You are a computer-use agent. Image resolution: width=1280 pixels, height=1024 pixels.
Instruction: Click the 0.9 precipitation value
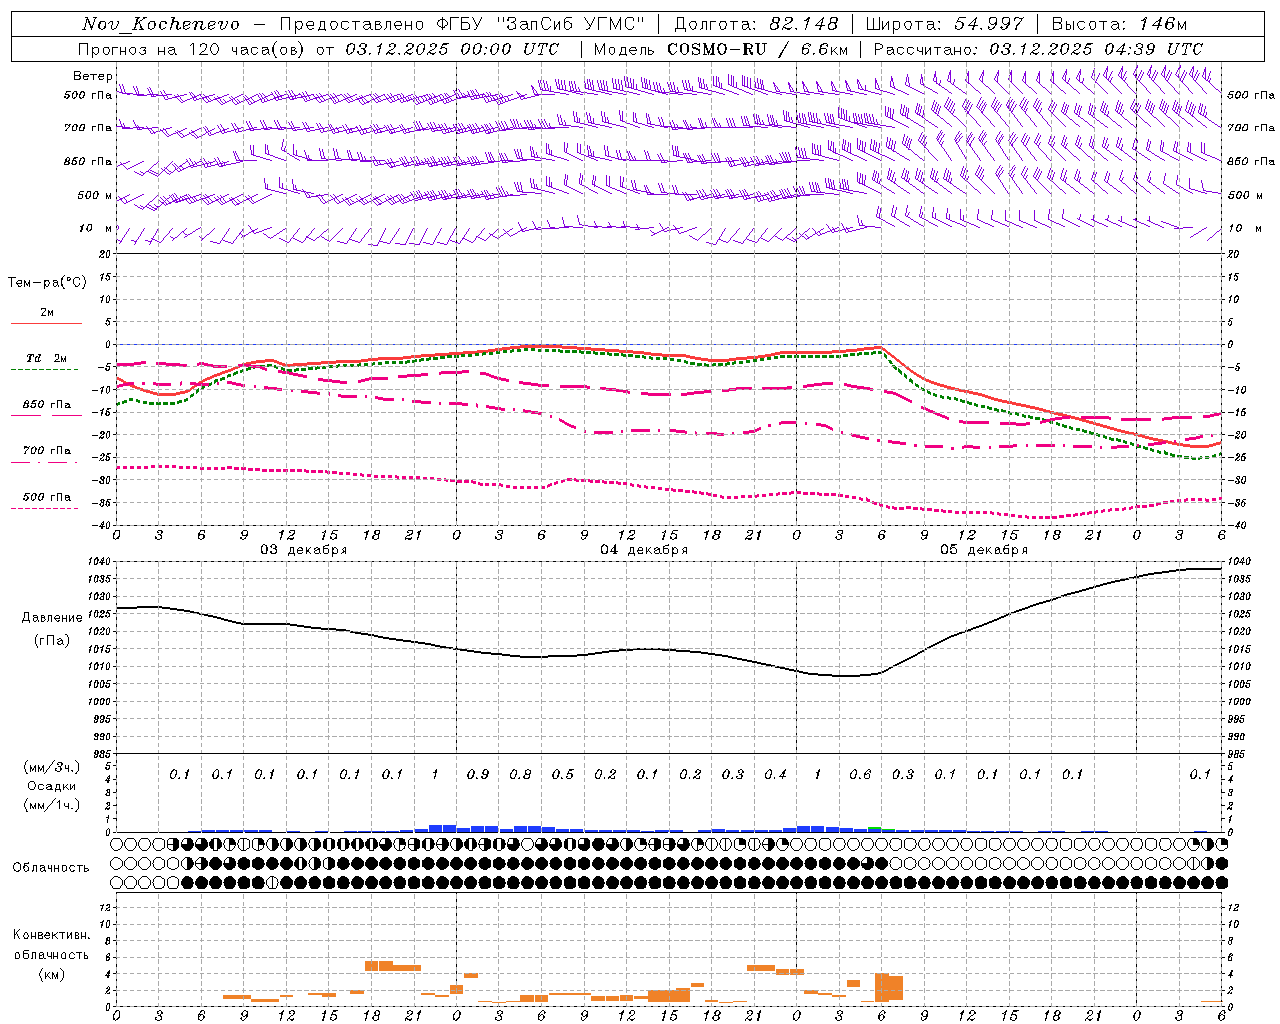pyautogui.click(x=478, y=774)
